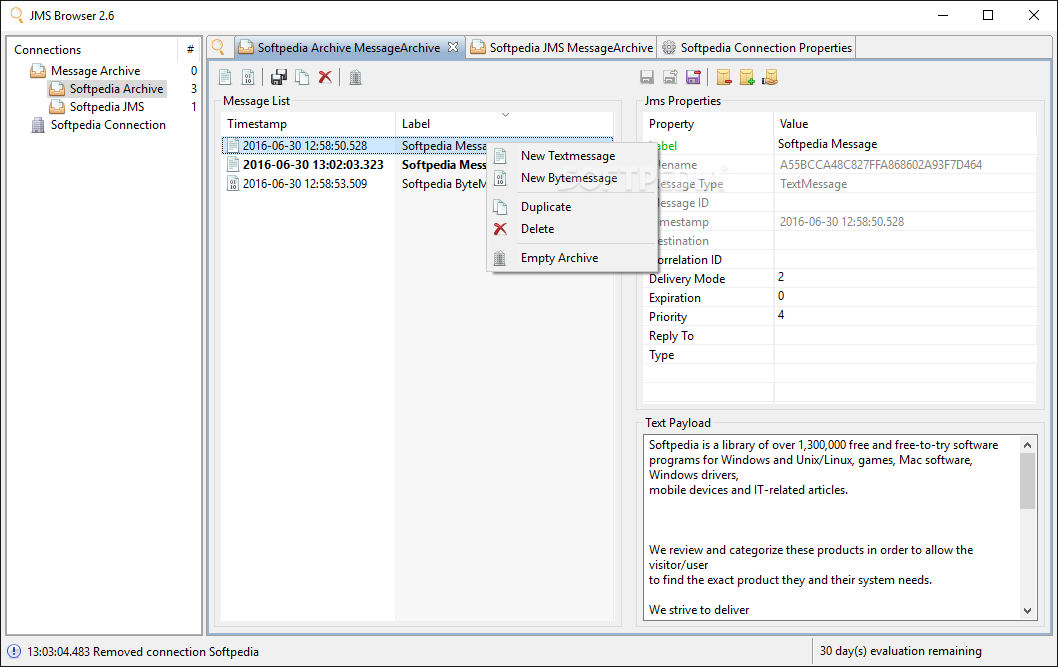The height and width of the screenshot is (667, 1058).
Task: Click 30 day(s) evaluation remaining status text
Action: coord(900,651)
